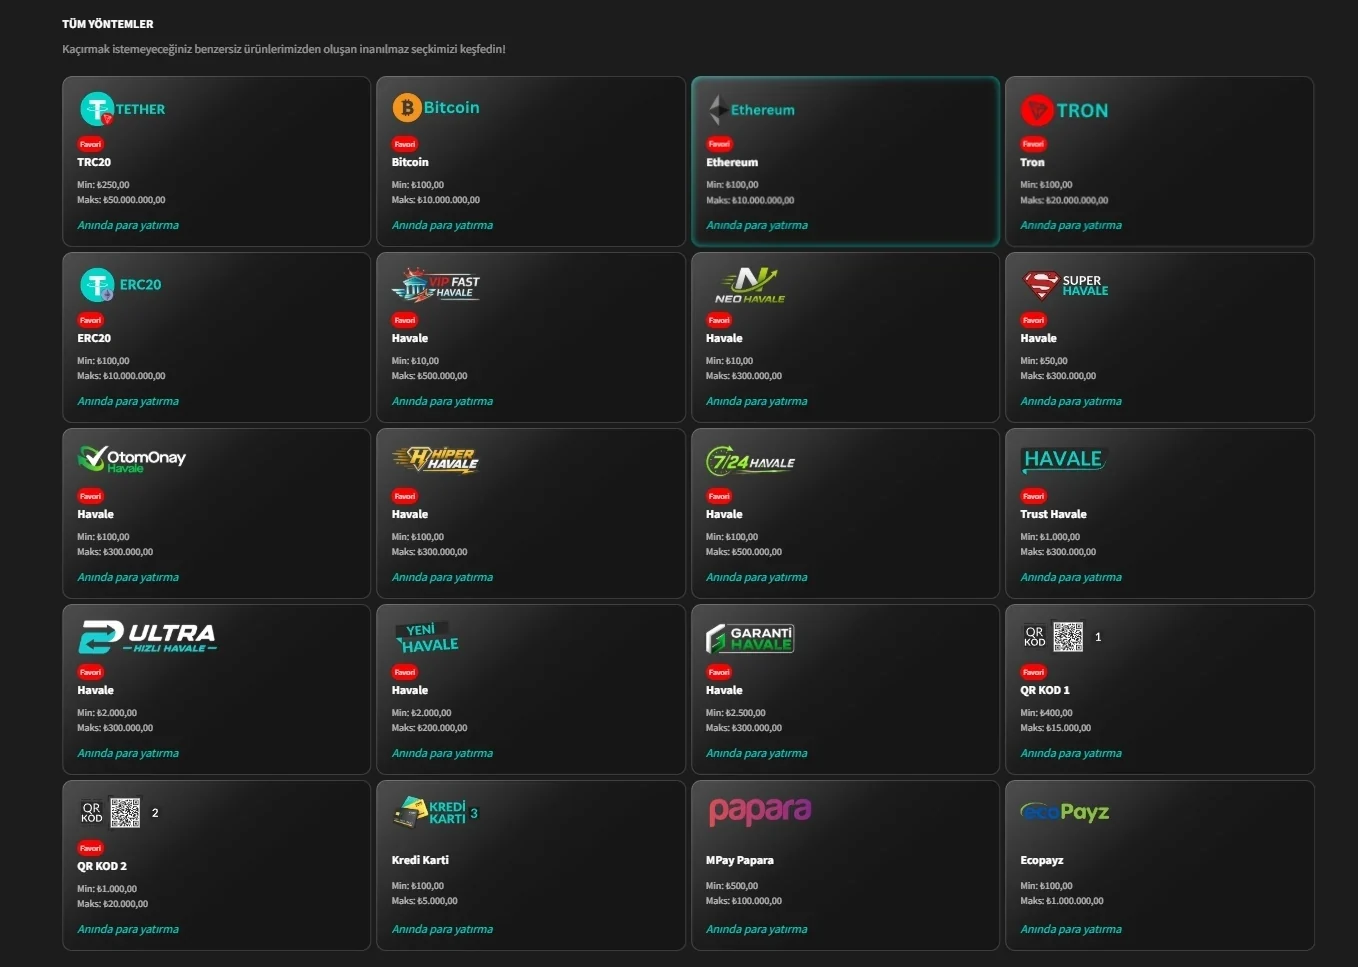Select the 'Maks: ₺20.000.000,00' limit text
Viewport: 1358px width, 967px height.
[1064, 200]
